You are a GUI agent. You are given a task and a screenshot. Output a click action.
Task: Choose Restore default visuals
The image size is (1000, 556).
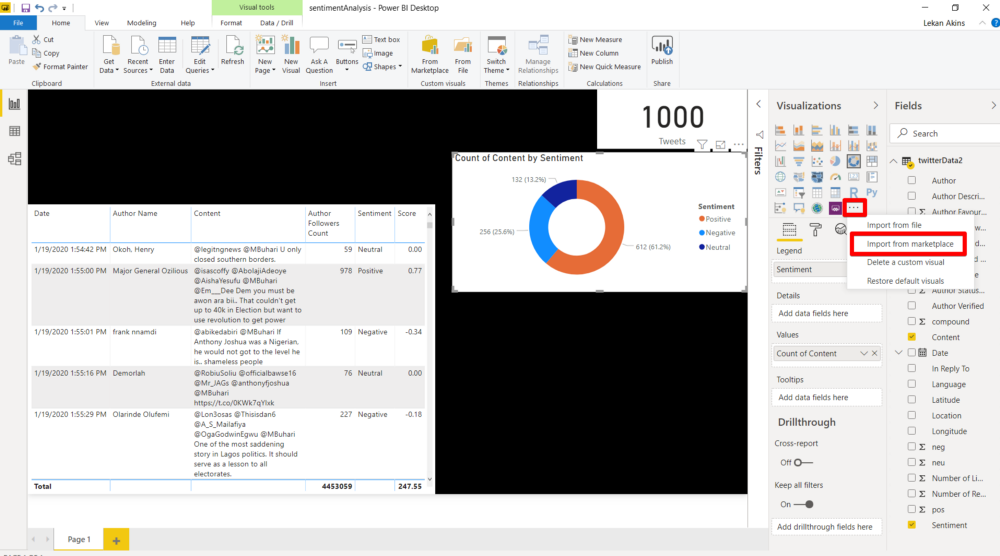[x=905, y=281]
